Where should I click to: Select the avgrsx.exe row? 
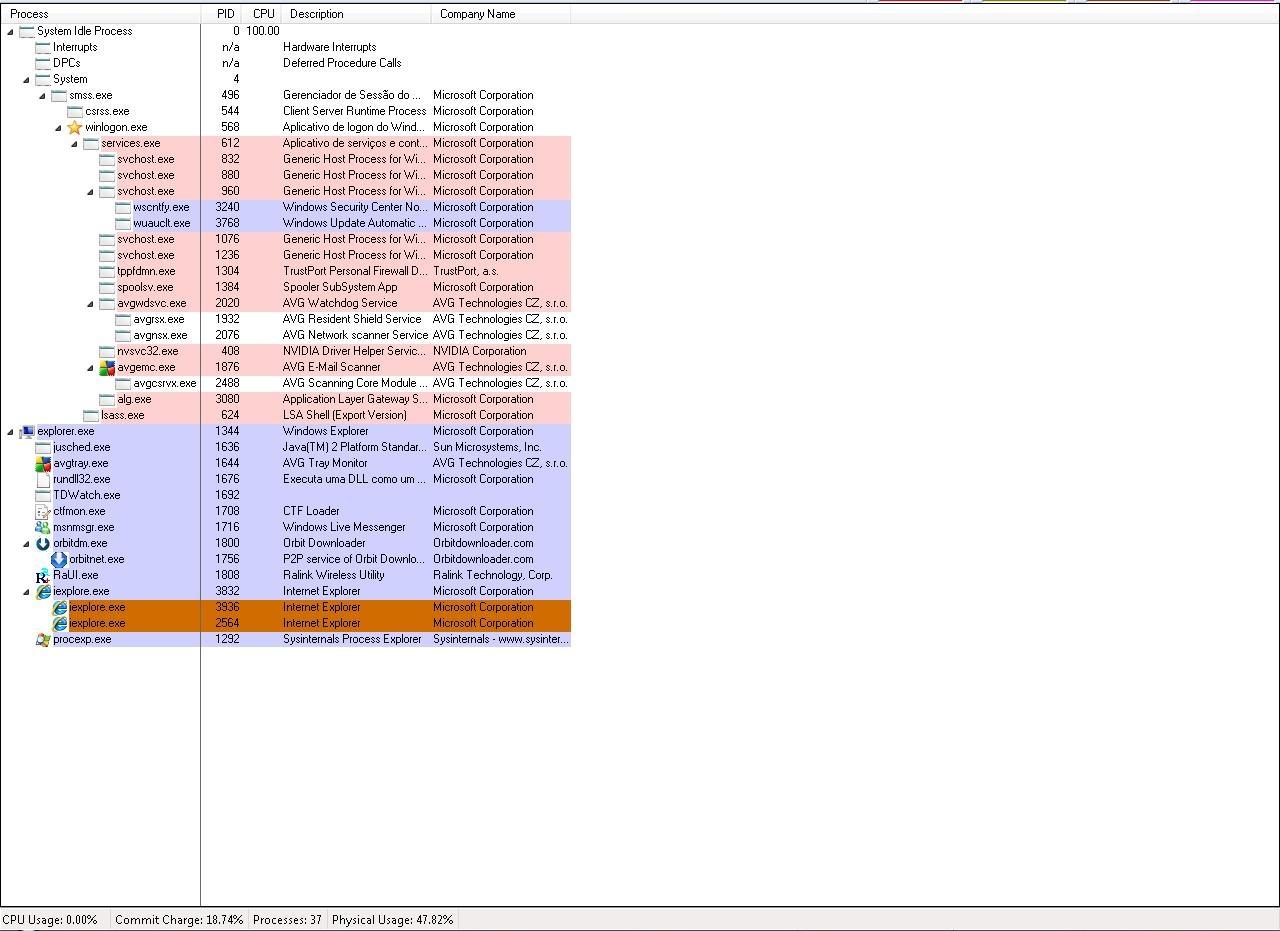(285, 319)
